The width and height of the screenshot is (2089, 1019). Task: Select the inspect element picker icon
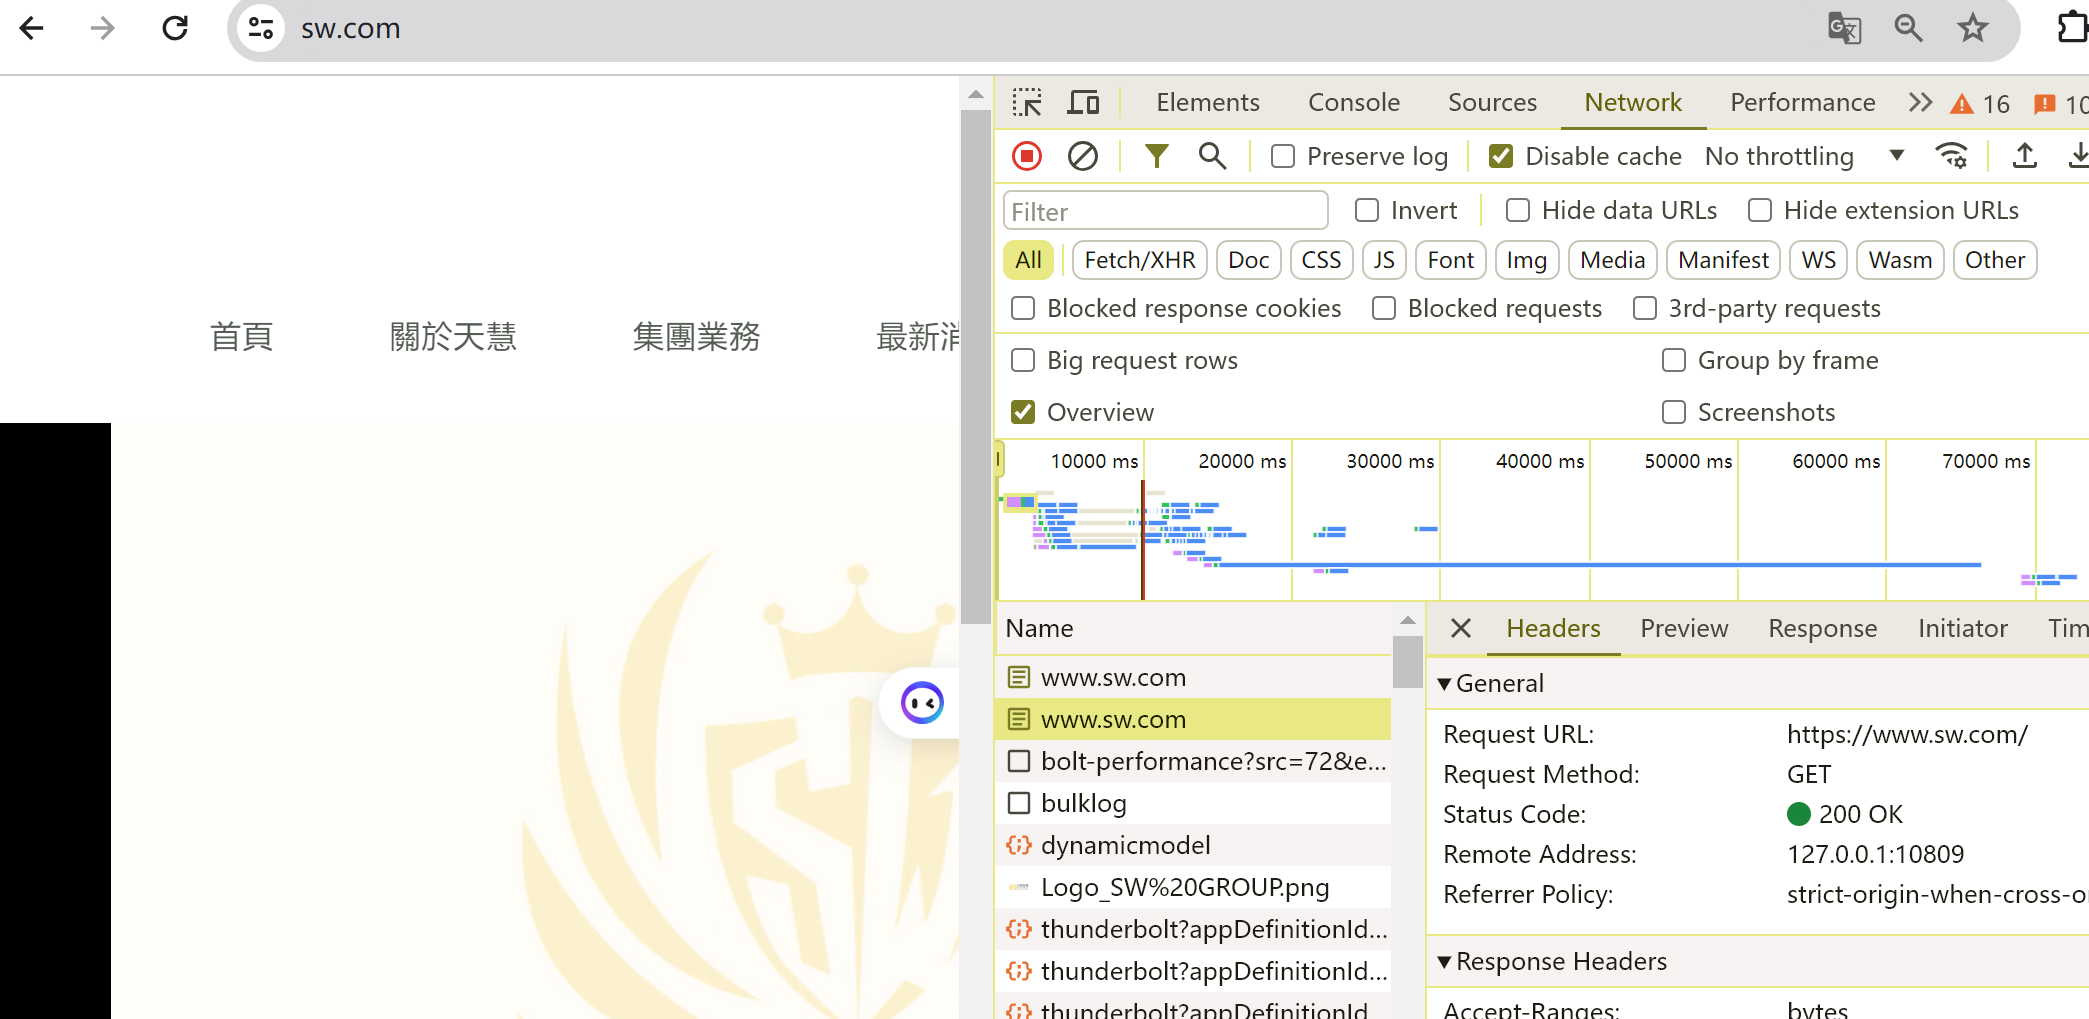pyautogui.click(x=1027, y=103)
